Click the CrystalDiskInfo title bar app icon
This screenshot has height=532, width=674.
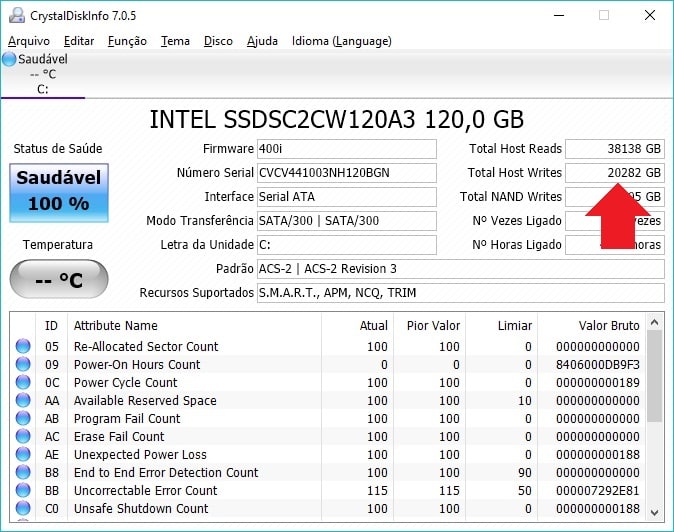tap(17, 15)
